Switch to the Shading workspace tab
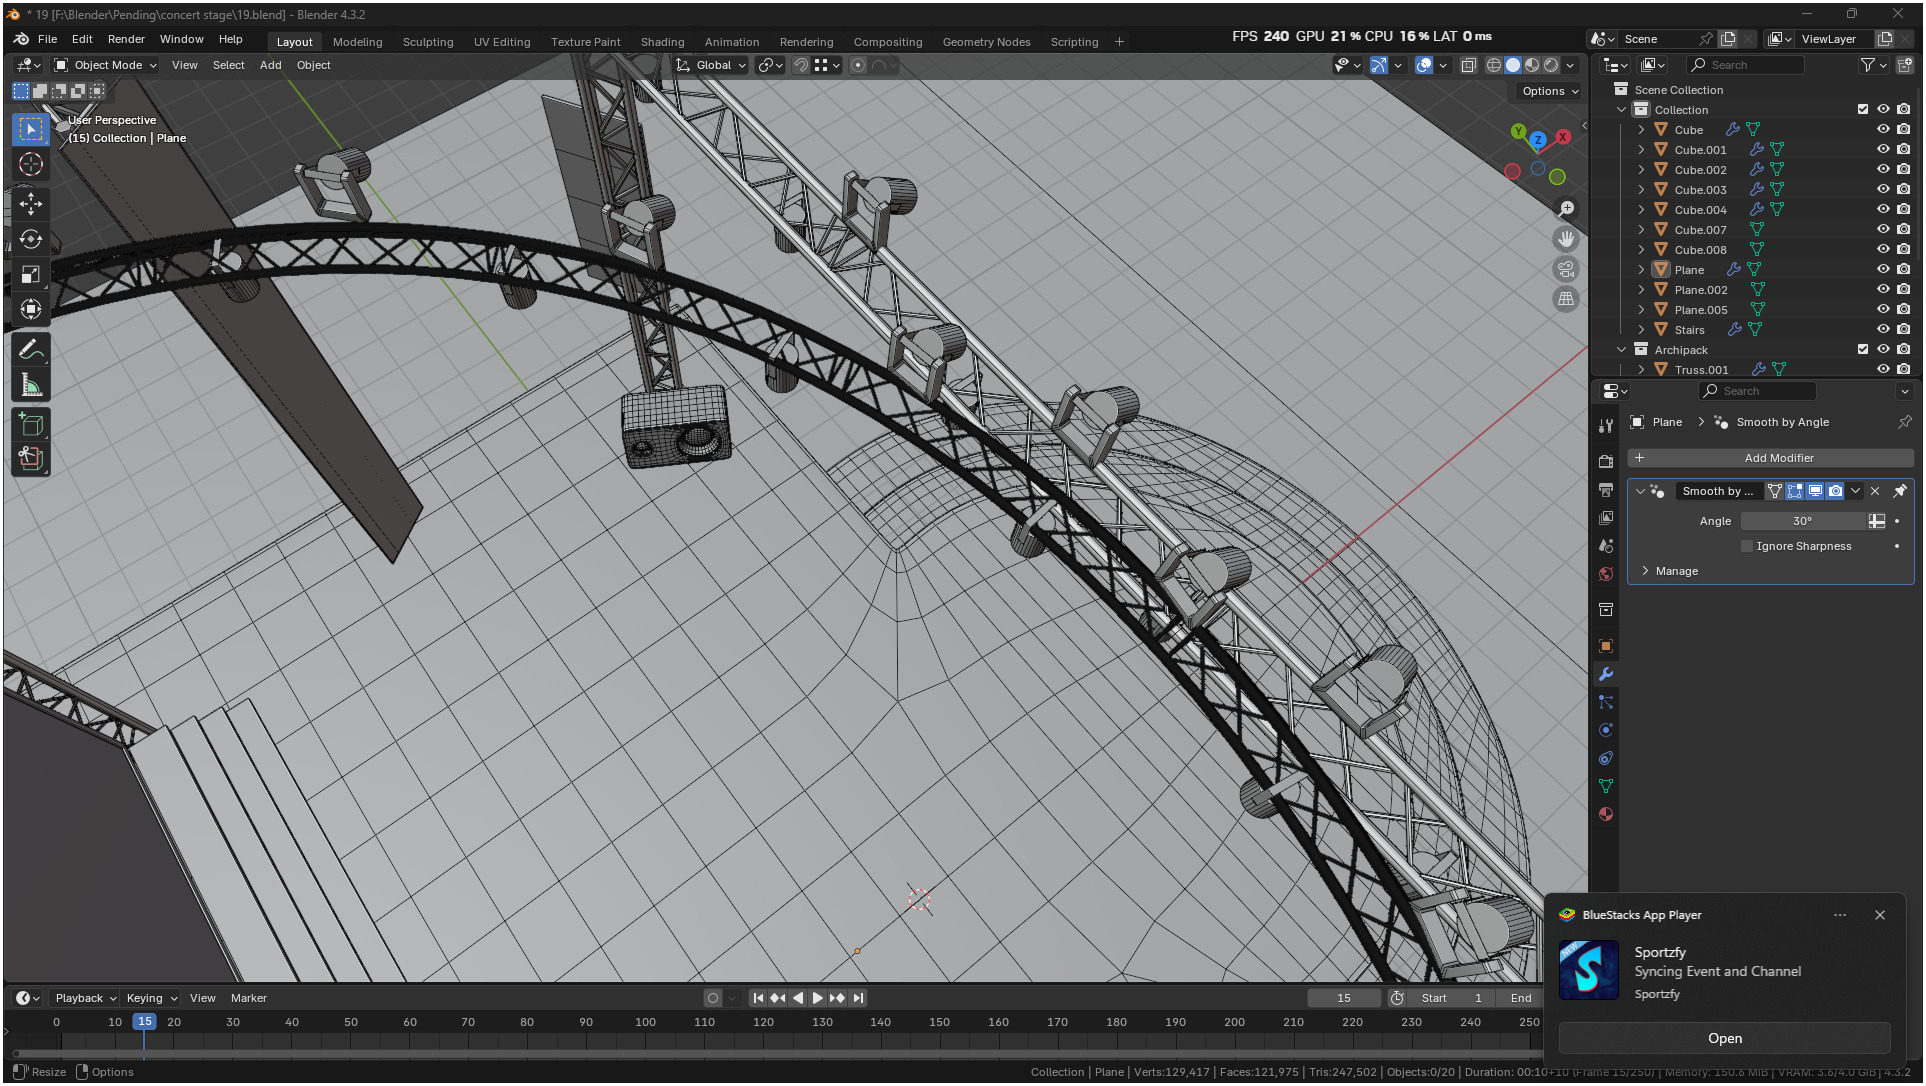Viewport: 1926px width, 1086px height. coord(662,42)
